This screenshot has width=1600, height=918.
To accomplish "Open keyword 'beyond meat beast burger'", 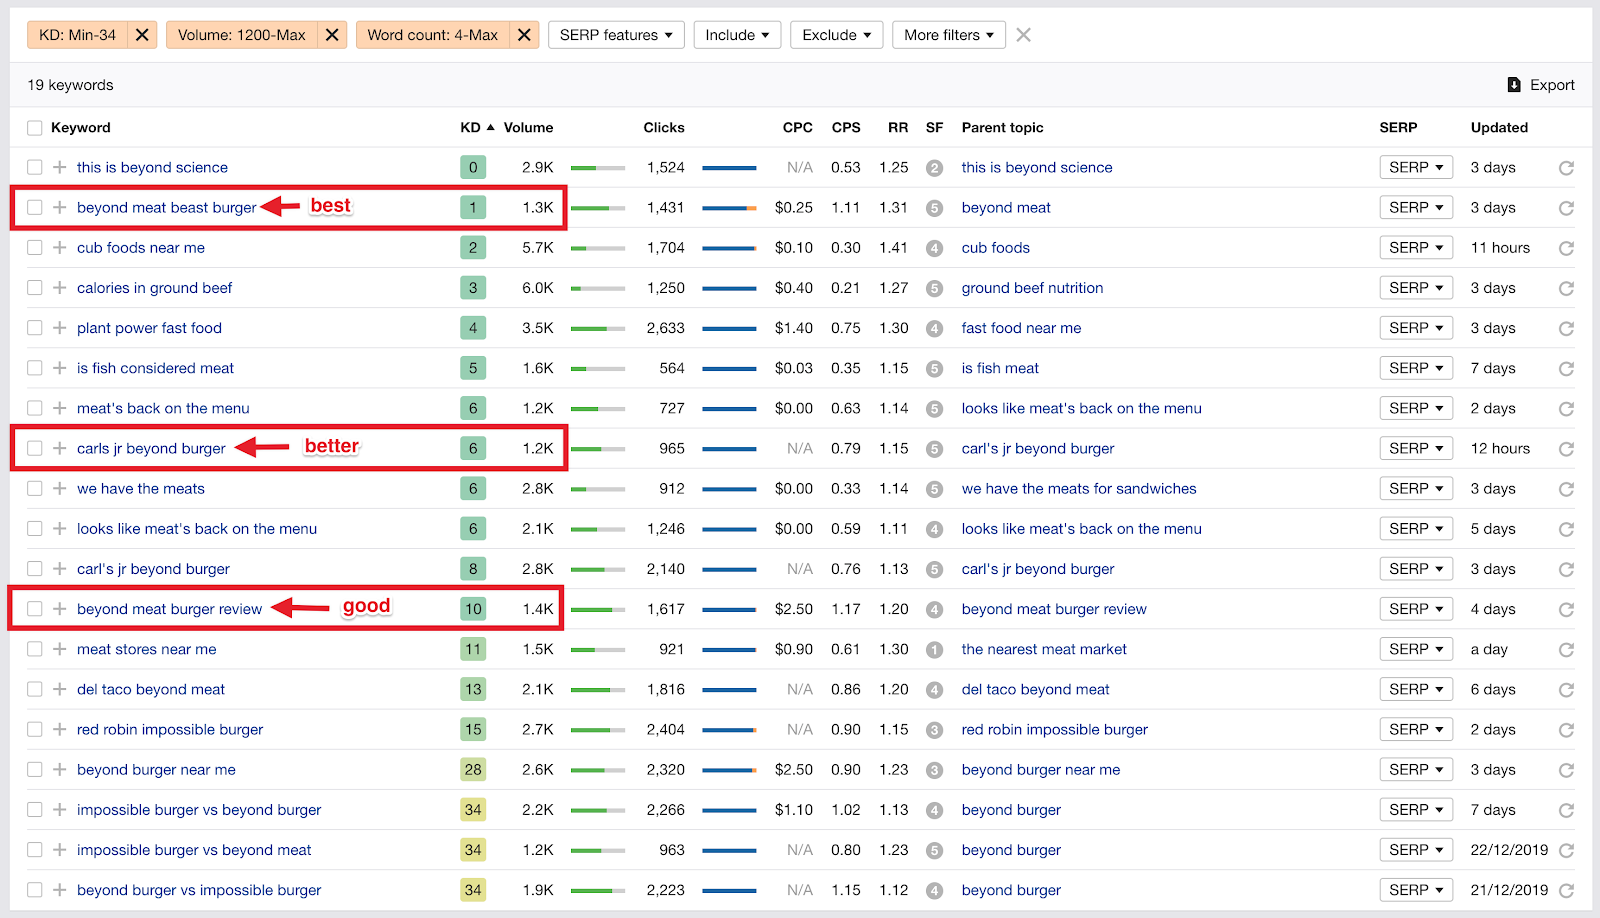I will [x=167, y=208].
